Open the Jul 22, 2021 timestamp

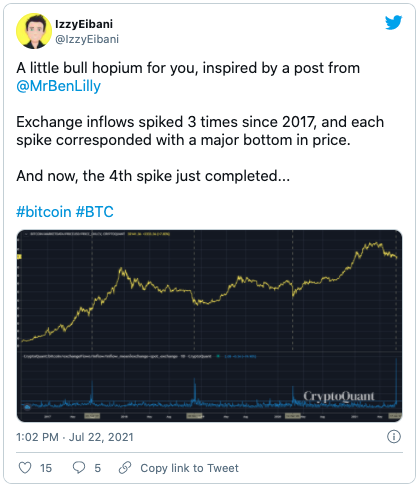click(101, 437)
